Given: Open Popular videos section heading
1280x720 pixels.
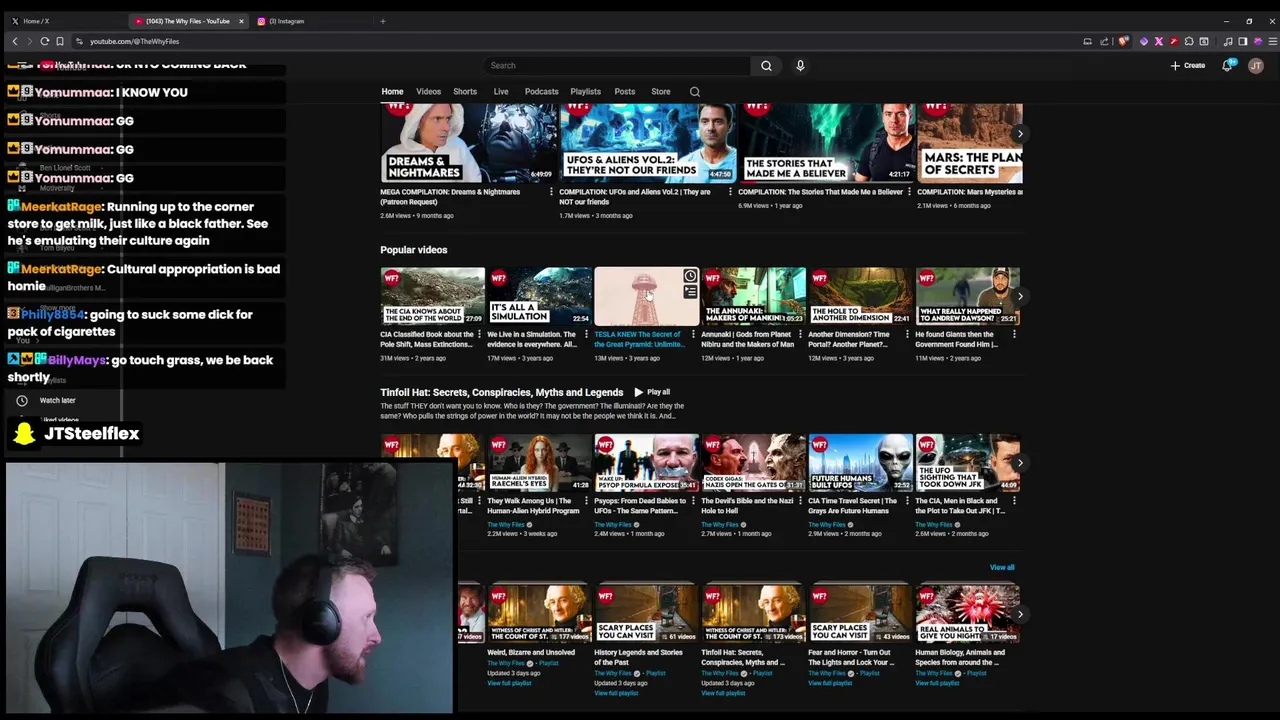Looking at the screenshot, I should [414, 250].
